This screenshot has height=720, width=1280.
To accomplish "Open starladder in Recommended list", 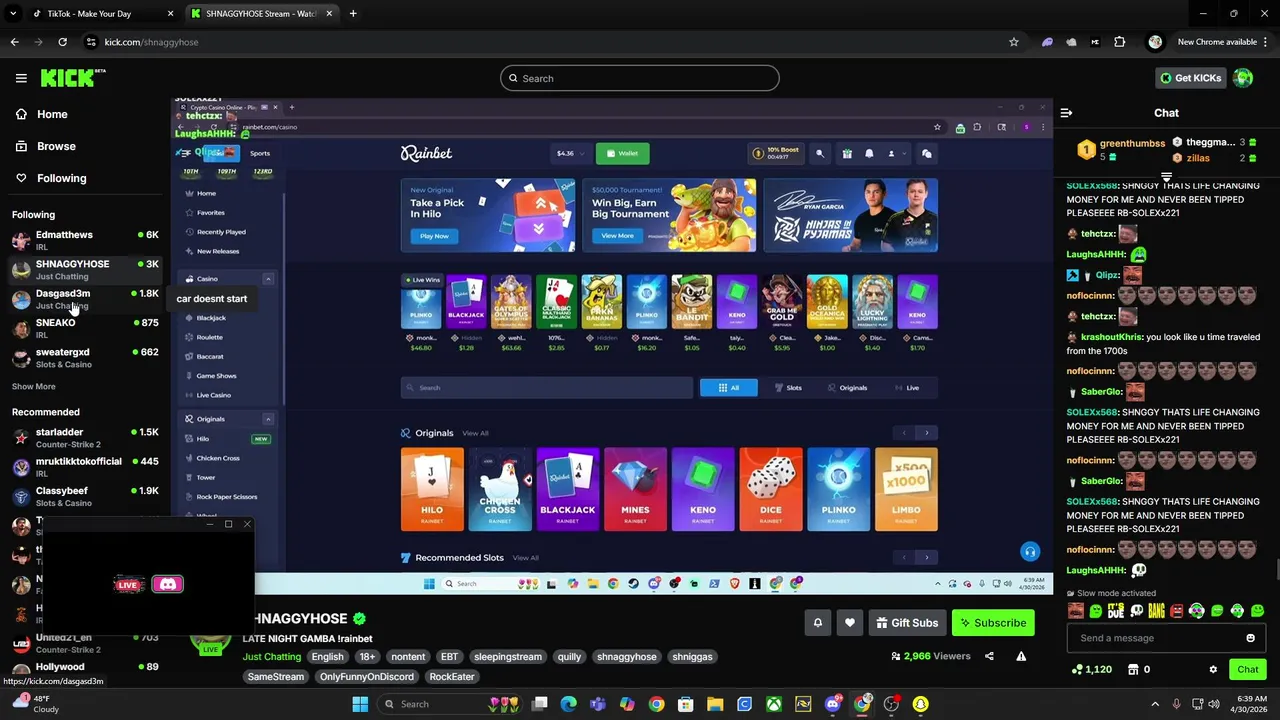I will 85,438.
